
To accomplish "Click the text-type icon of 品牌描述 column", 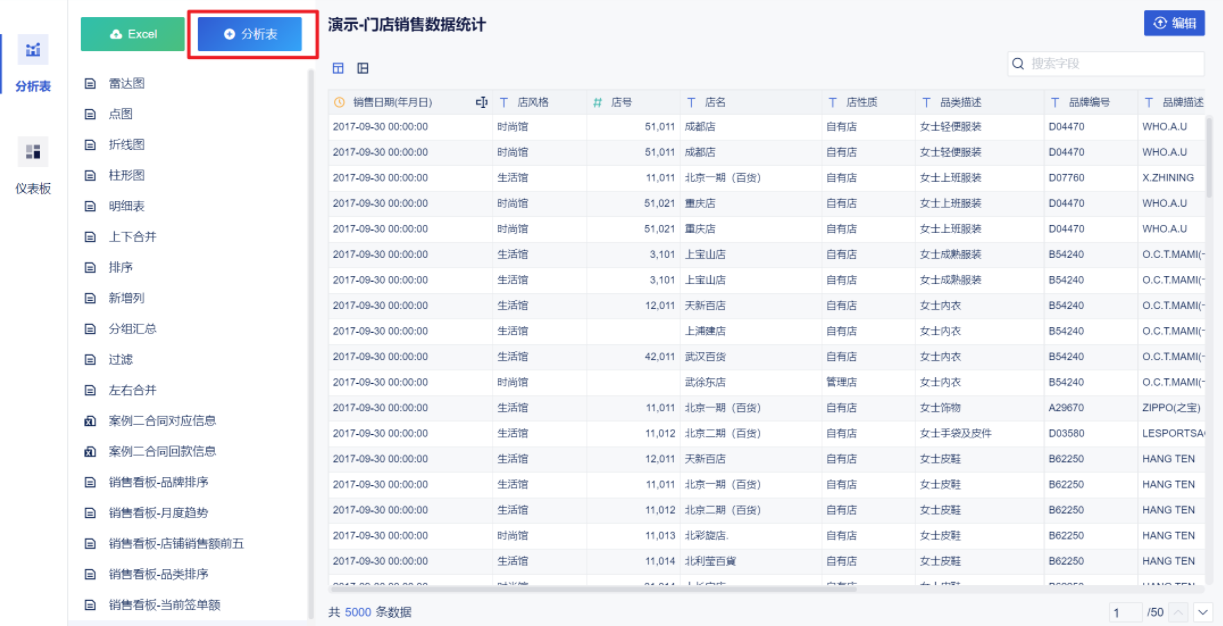I will pos(1149,102).
